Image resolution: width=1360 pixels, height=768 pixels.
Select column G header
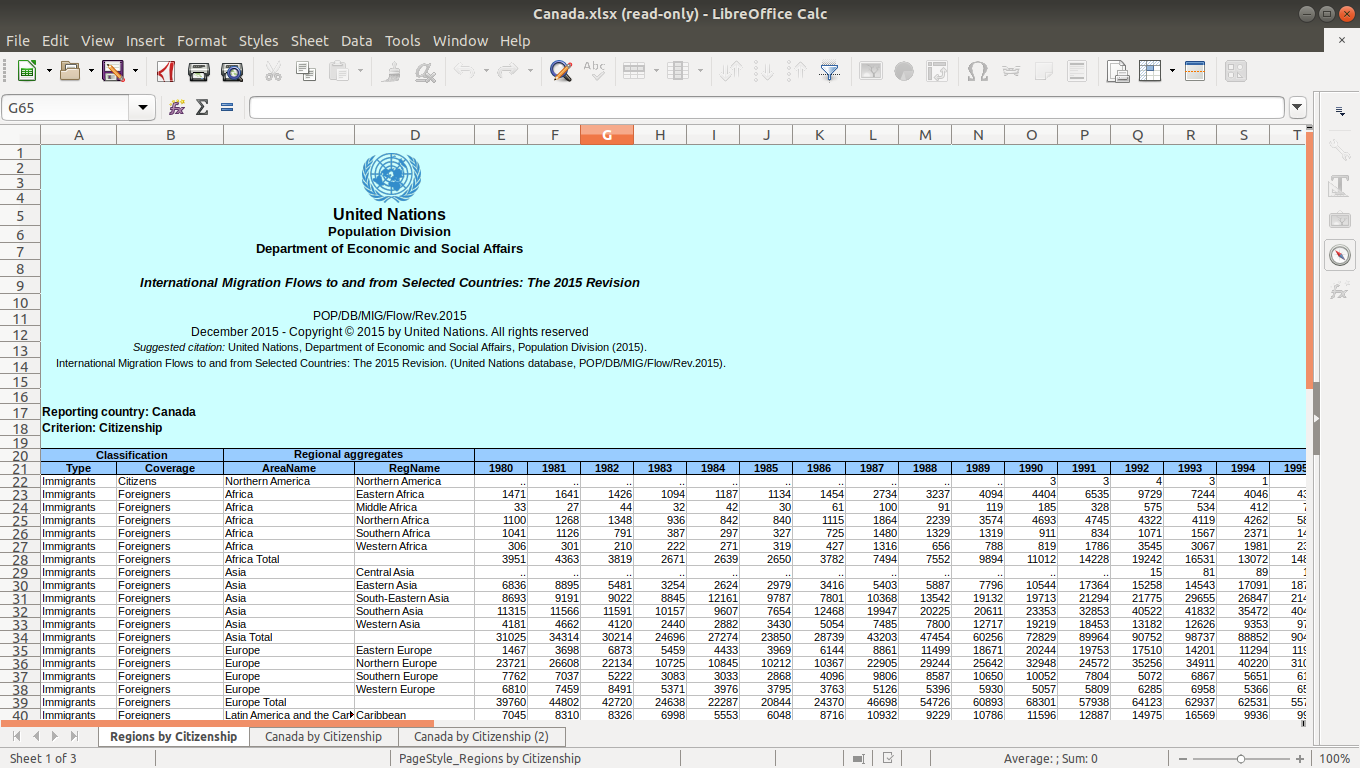[606, 135]
